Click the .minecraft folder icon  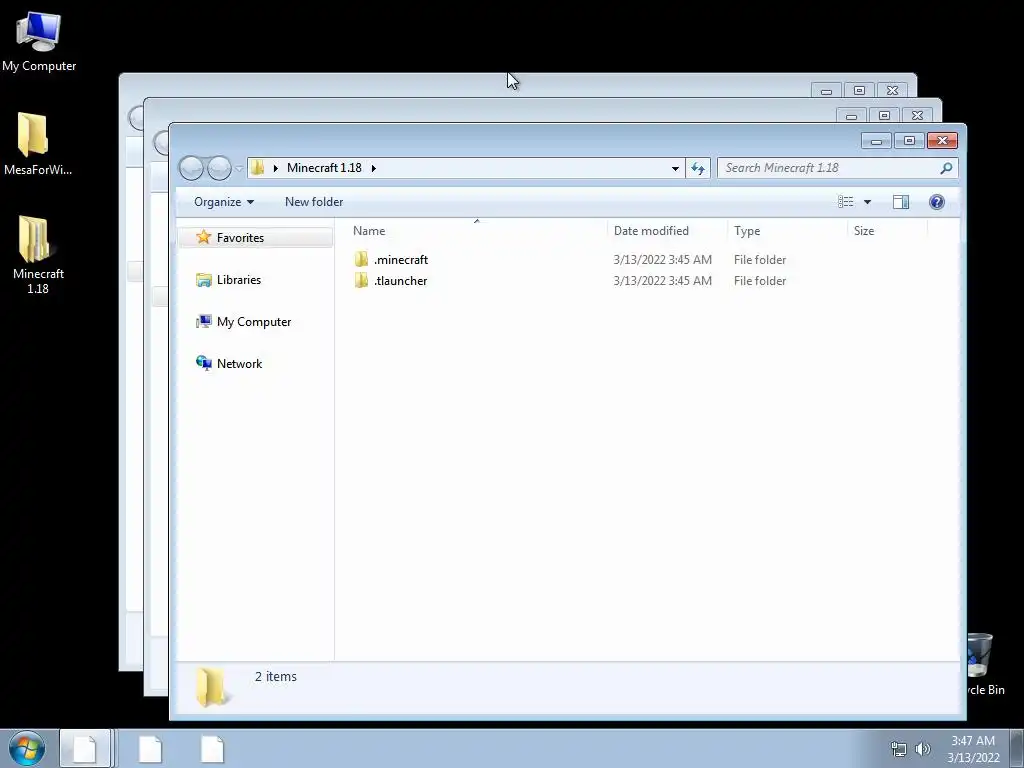(361, 259)
